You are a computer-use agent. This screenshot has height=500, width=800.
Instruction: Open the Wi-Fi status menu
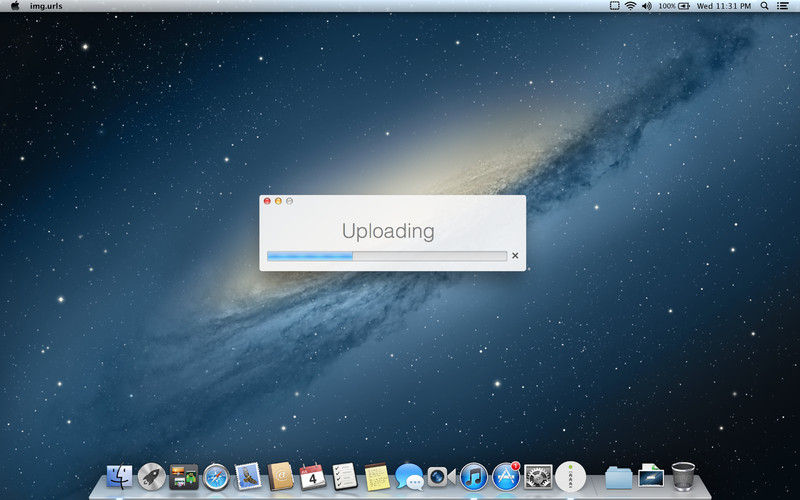[x=631, y=6]
